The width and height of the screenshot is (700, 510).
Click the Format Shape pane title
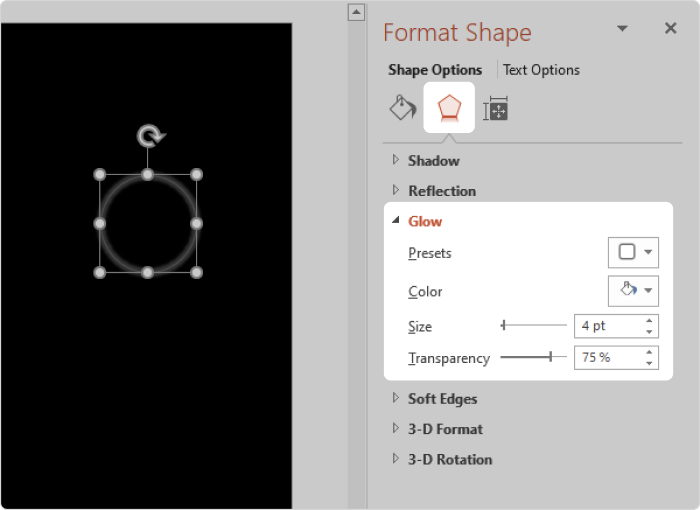point(457,33)
